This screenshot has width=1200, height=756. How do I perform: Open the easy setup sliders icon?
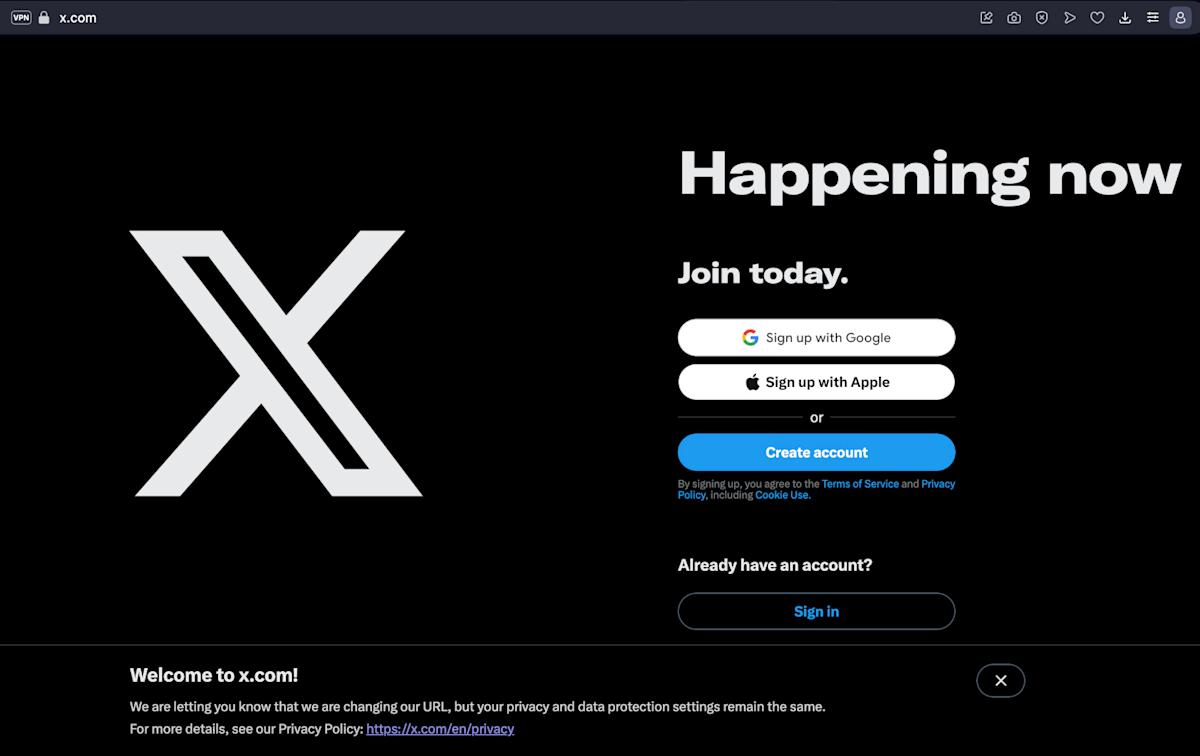coord(1153,17)
